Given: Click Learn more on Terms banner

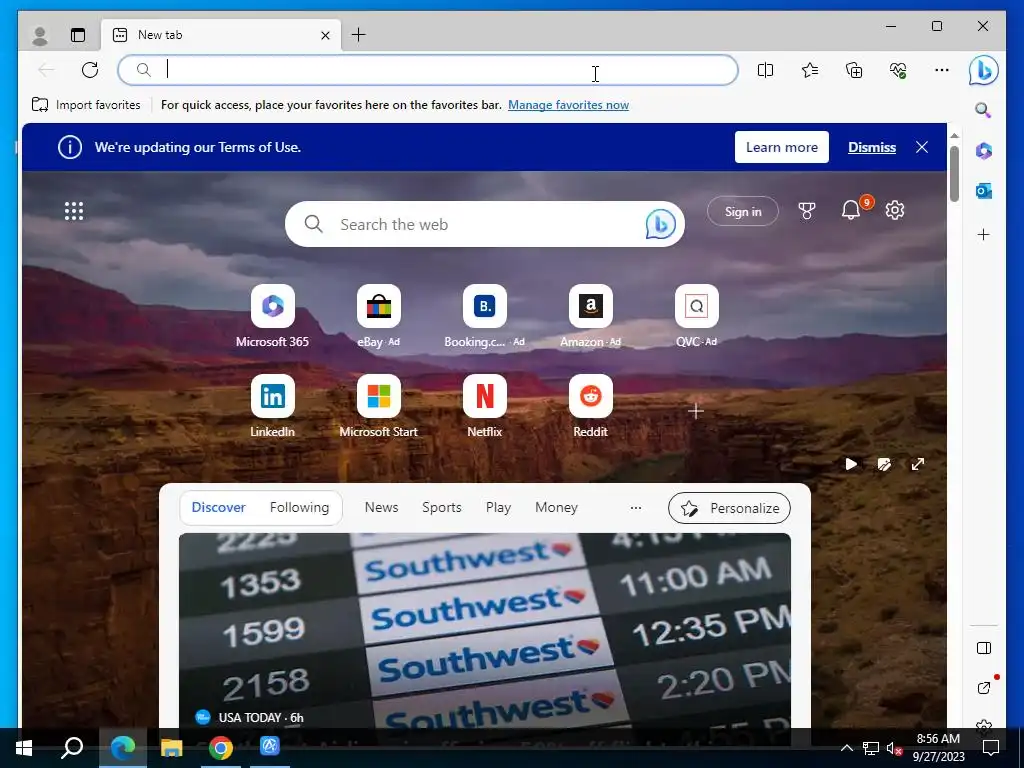Looking at the screenshot, I should pyautogui.click(x=782, y=148).
